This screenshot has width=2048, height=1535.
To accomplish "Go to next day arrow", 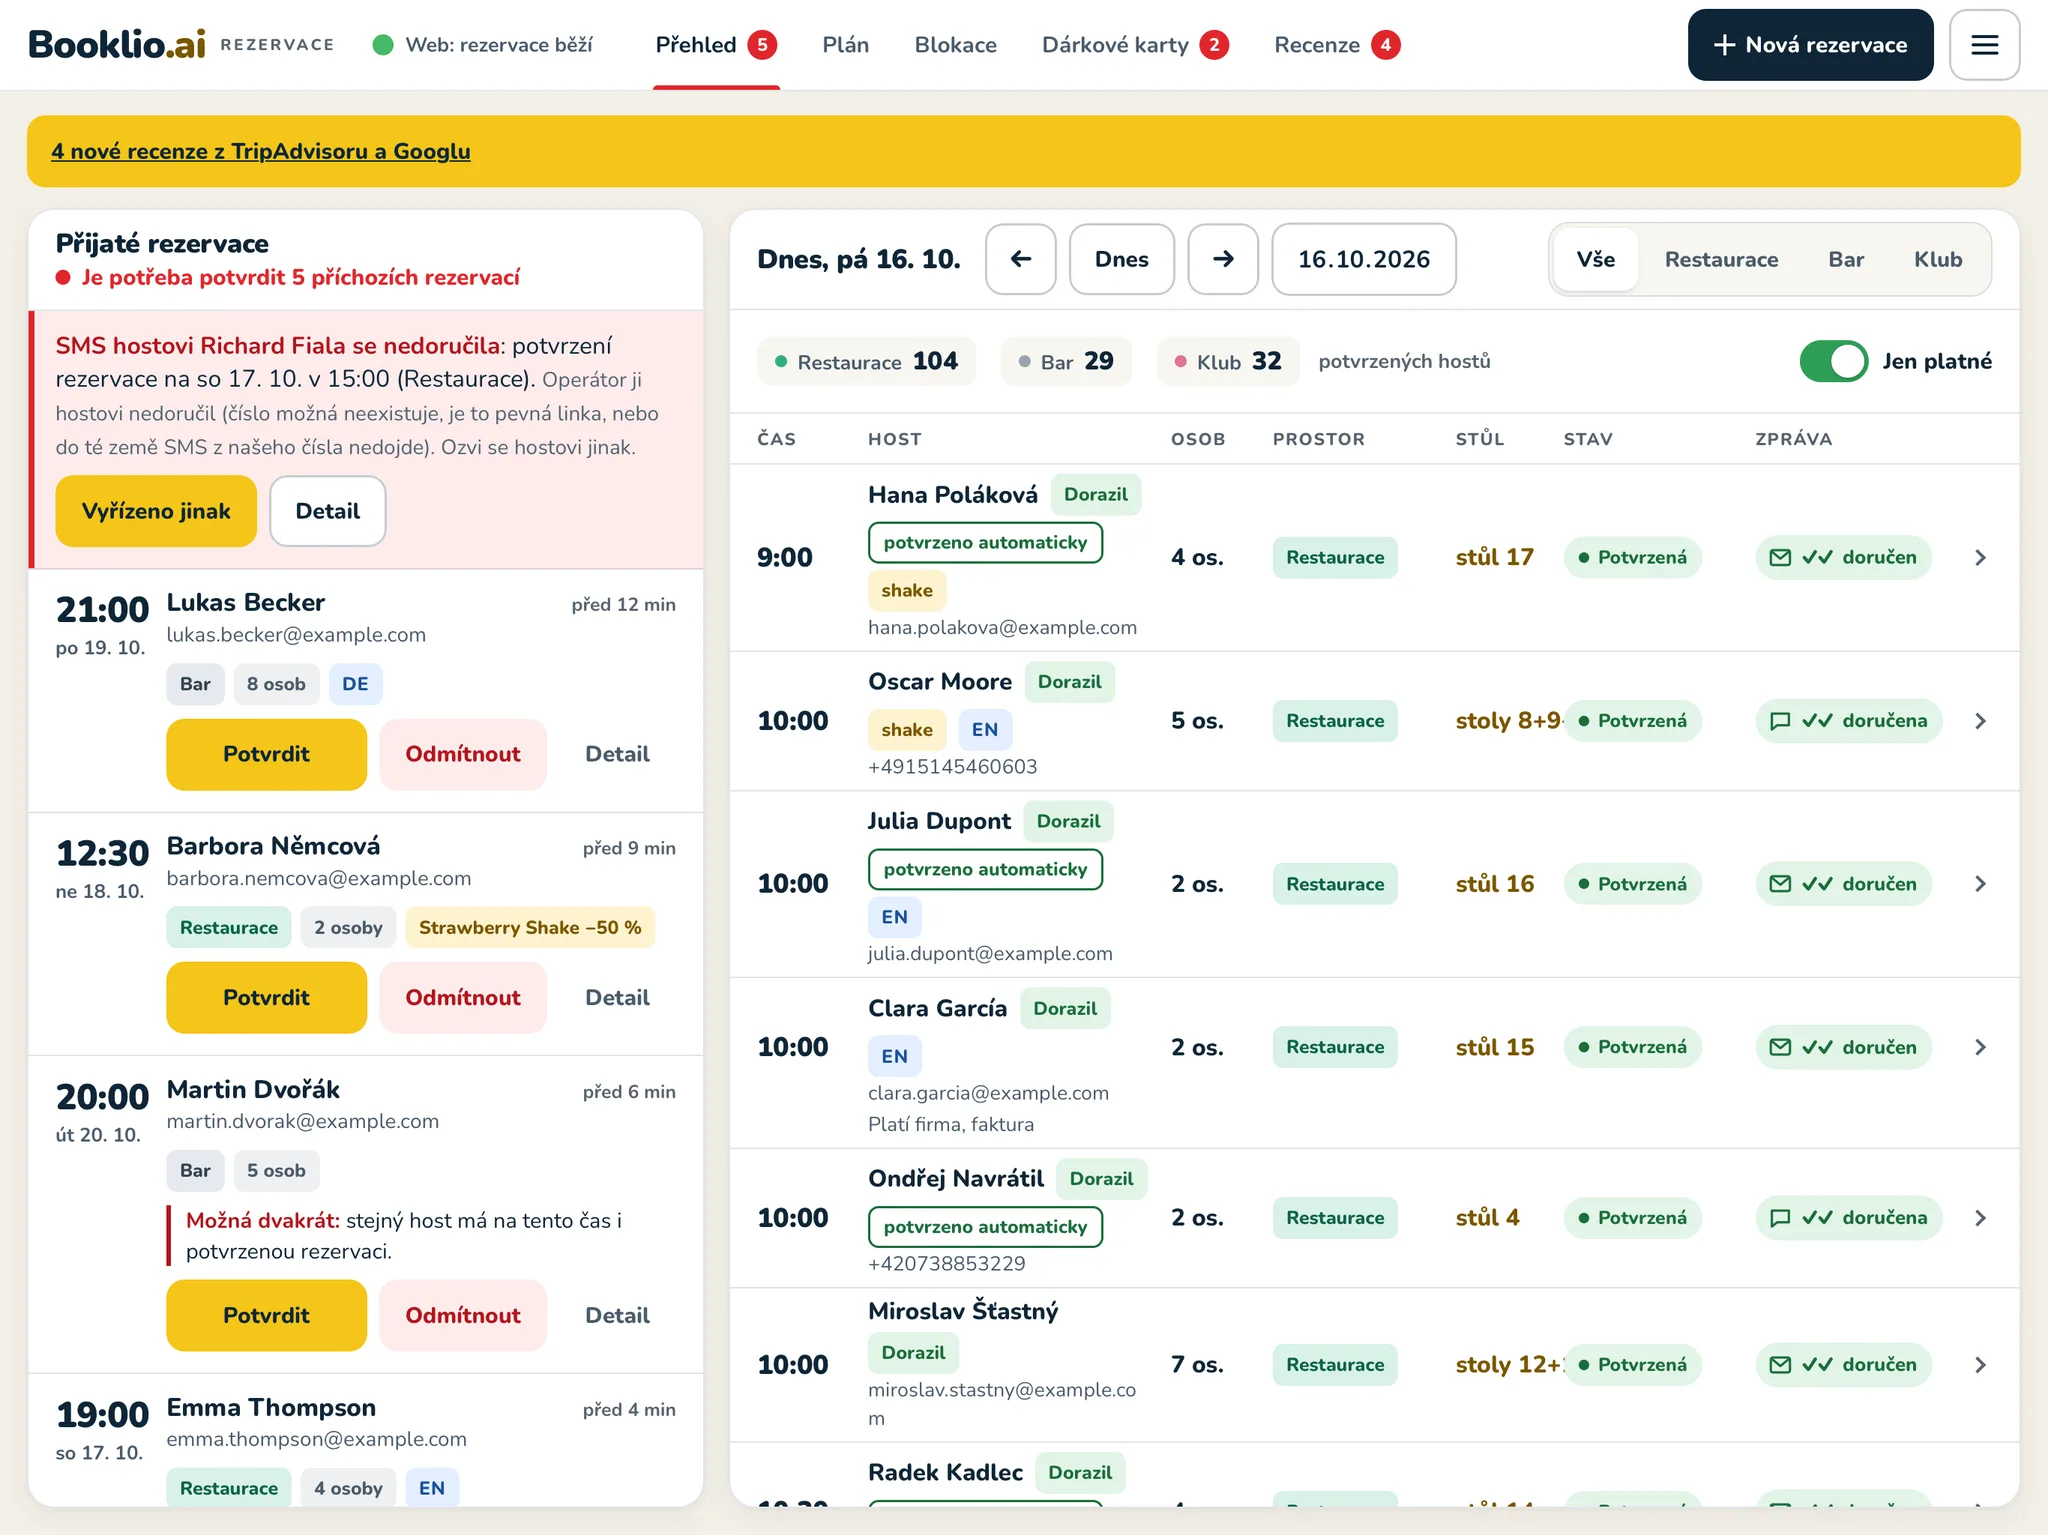I will [x=1223, y=259].
